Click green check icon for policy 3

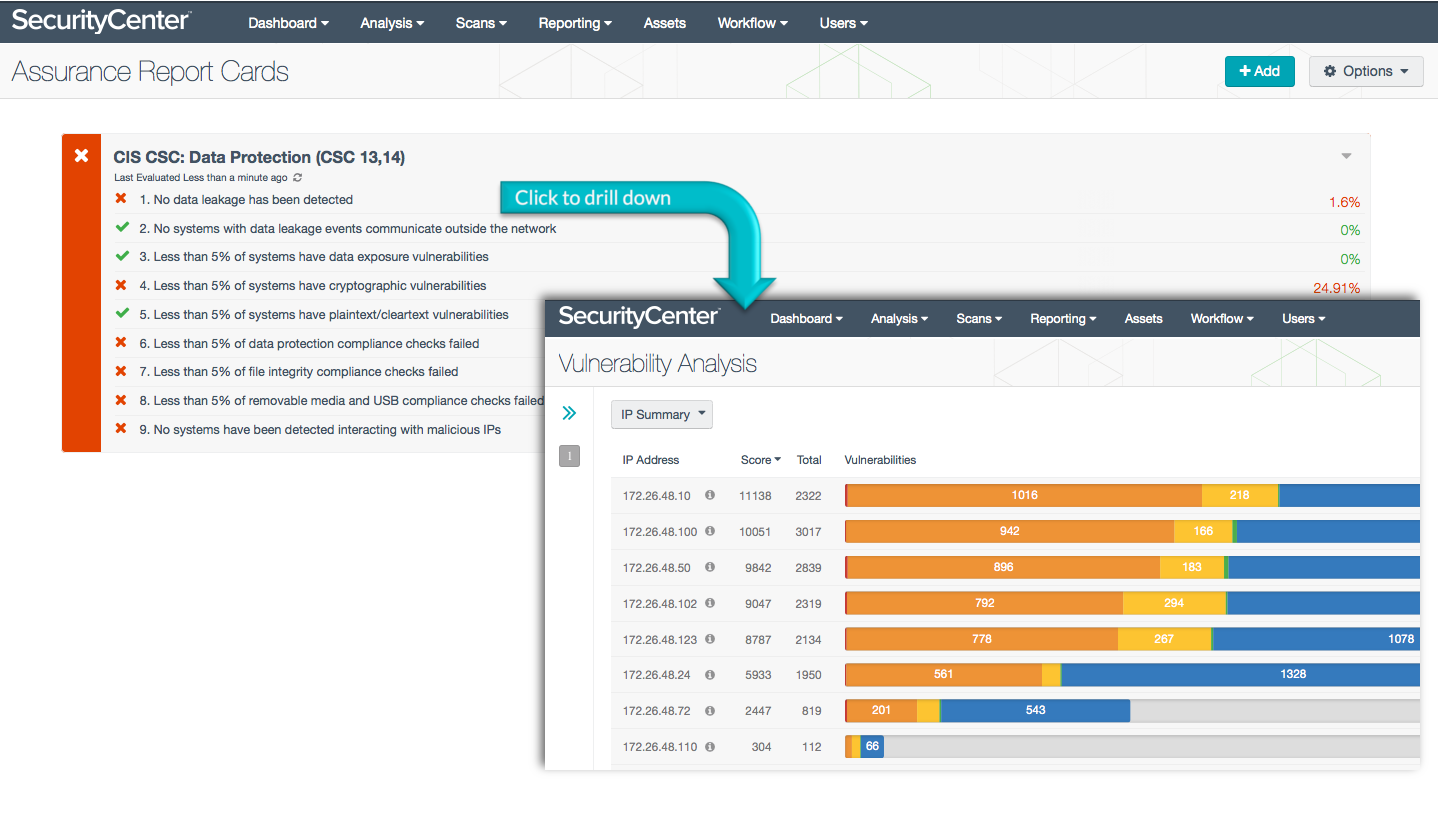click(122, 256)
